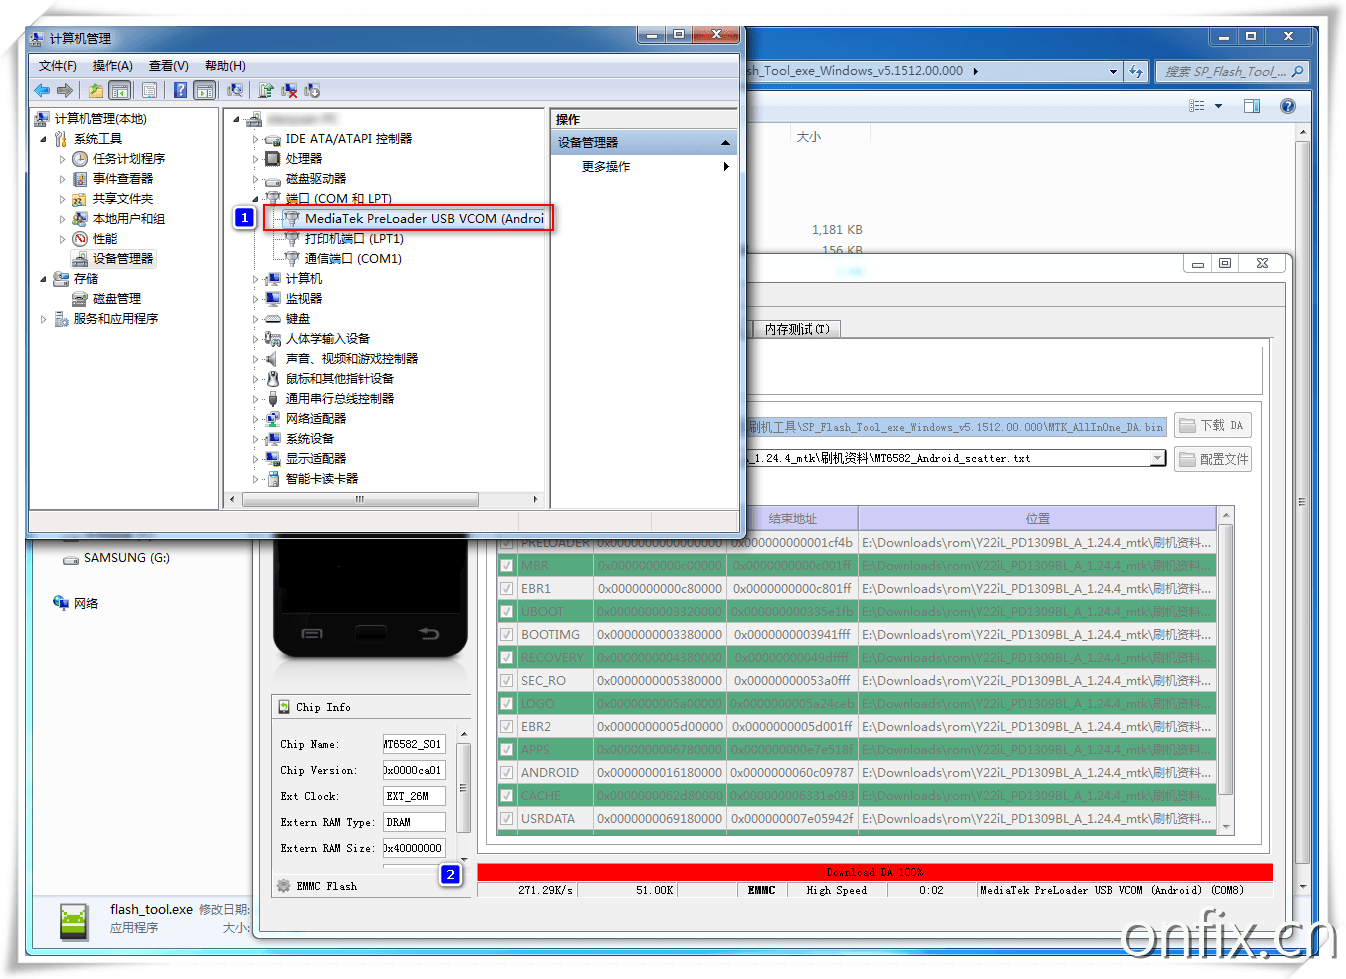Click the Back arrow in Computer Management toolbar
Image resolution: width=1346 pixels, height=979 pixels.
click(42, 91)
